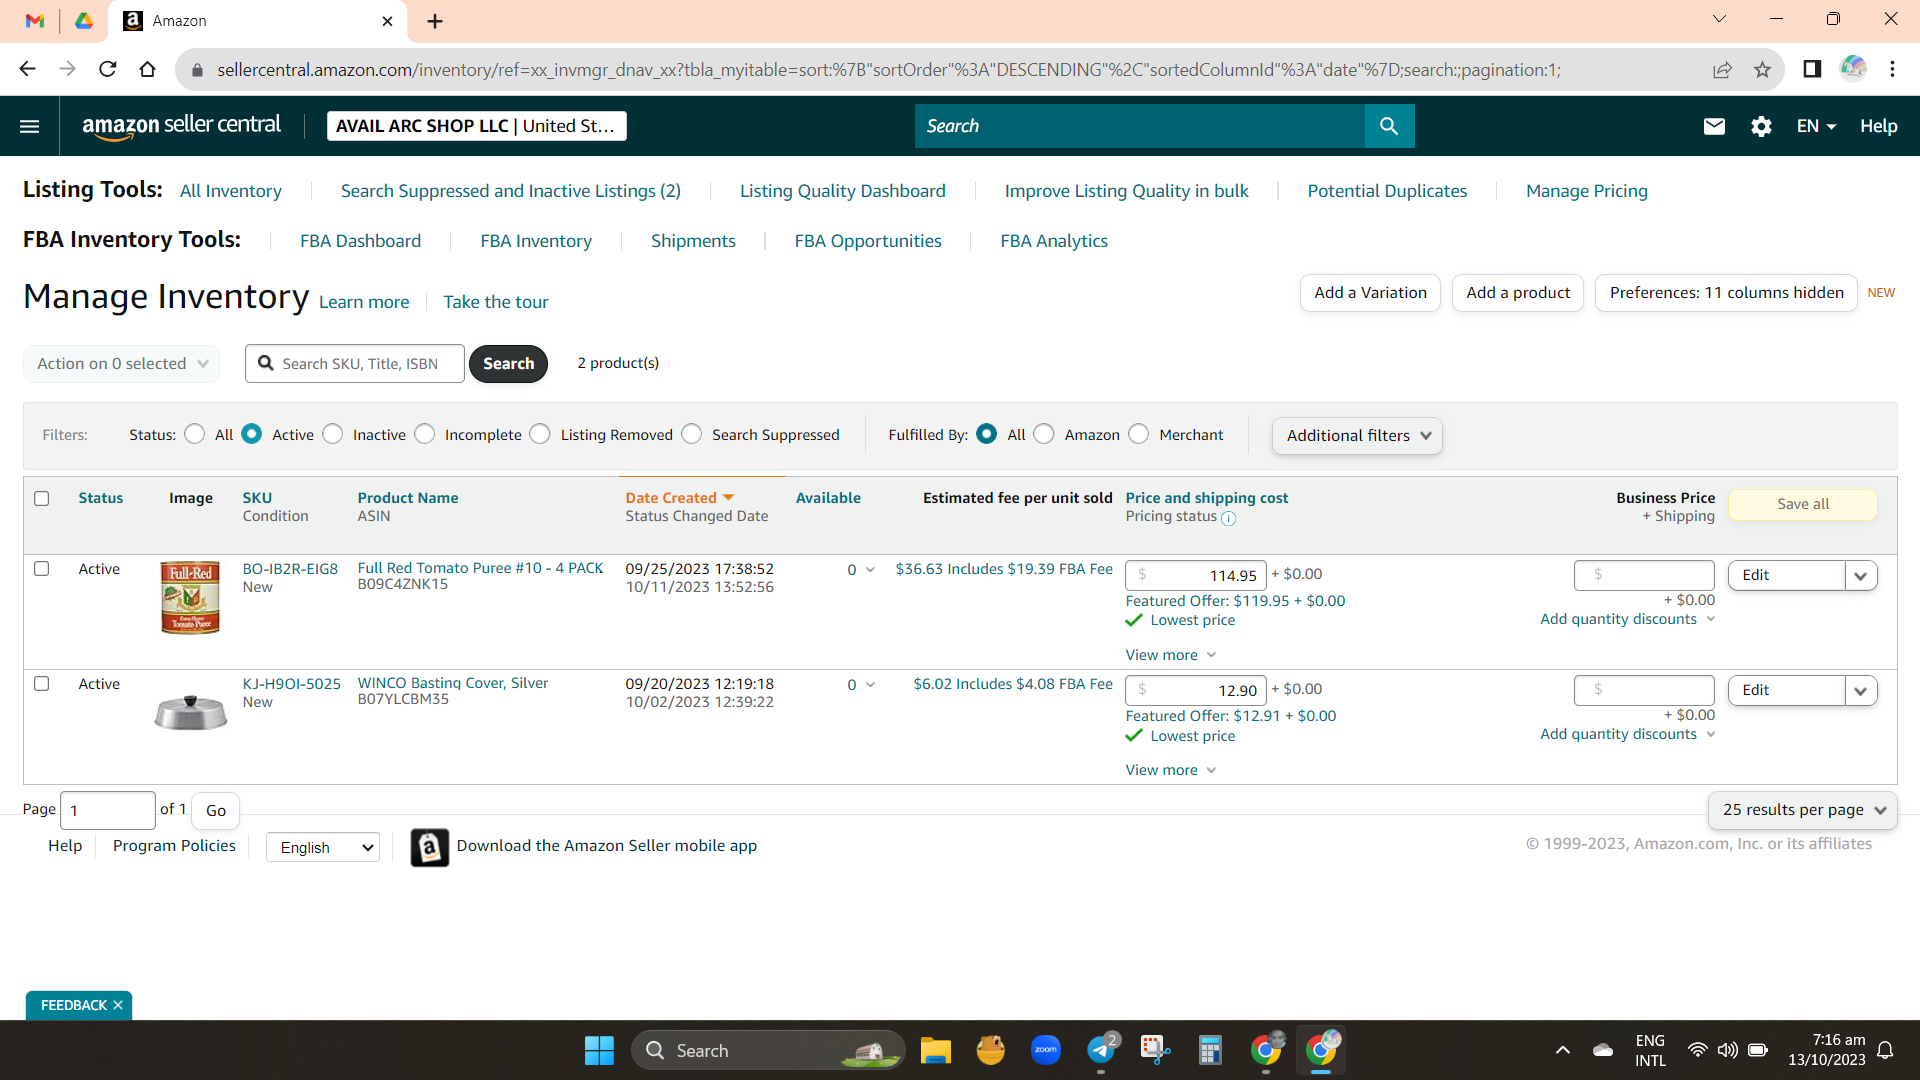Click the Add a Variation button
The image size is (1920, 1080).
pos(1370,293)
